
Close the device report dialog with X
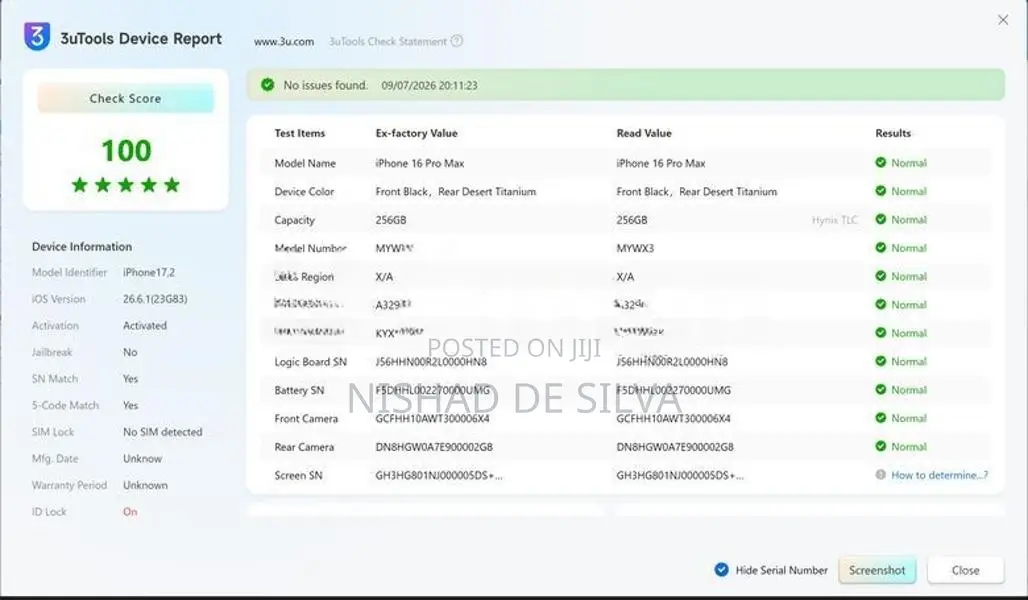point(1003,20)
